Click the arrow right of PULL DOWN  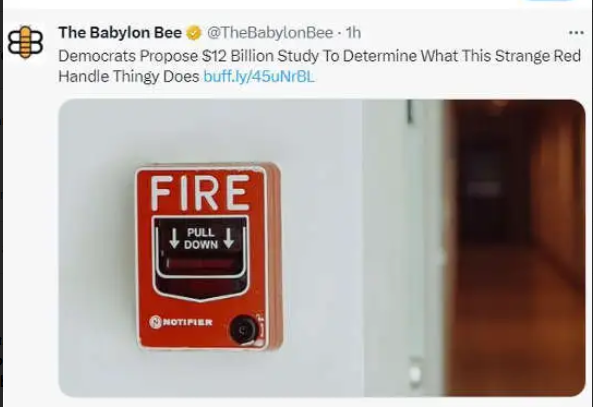click(x=228, y=238)
